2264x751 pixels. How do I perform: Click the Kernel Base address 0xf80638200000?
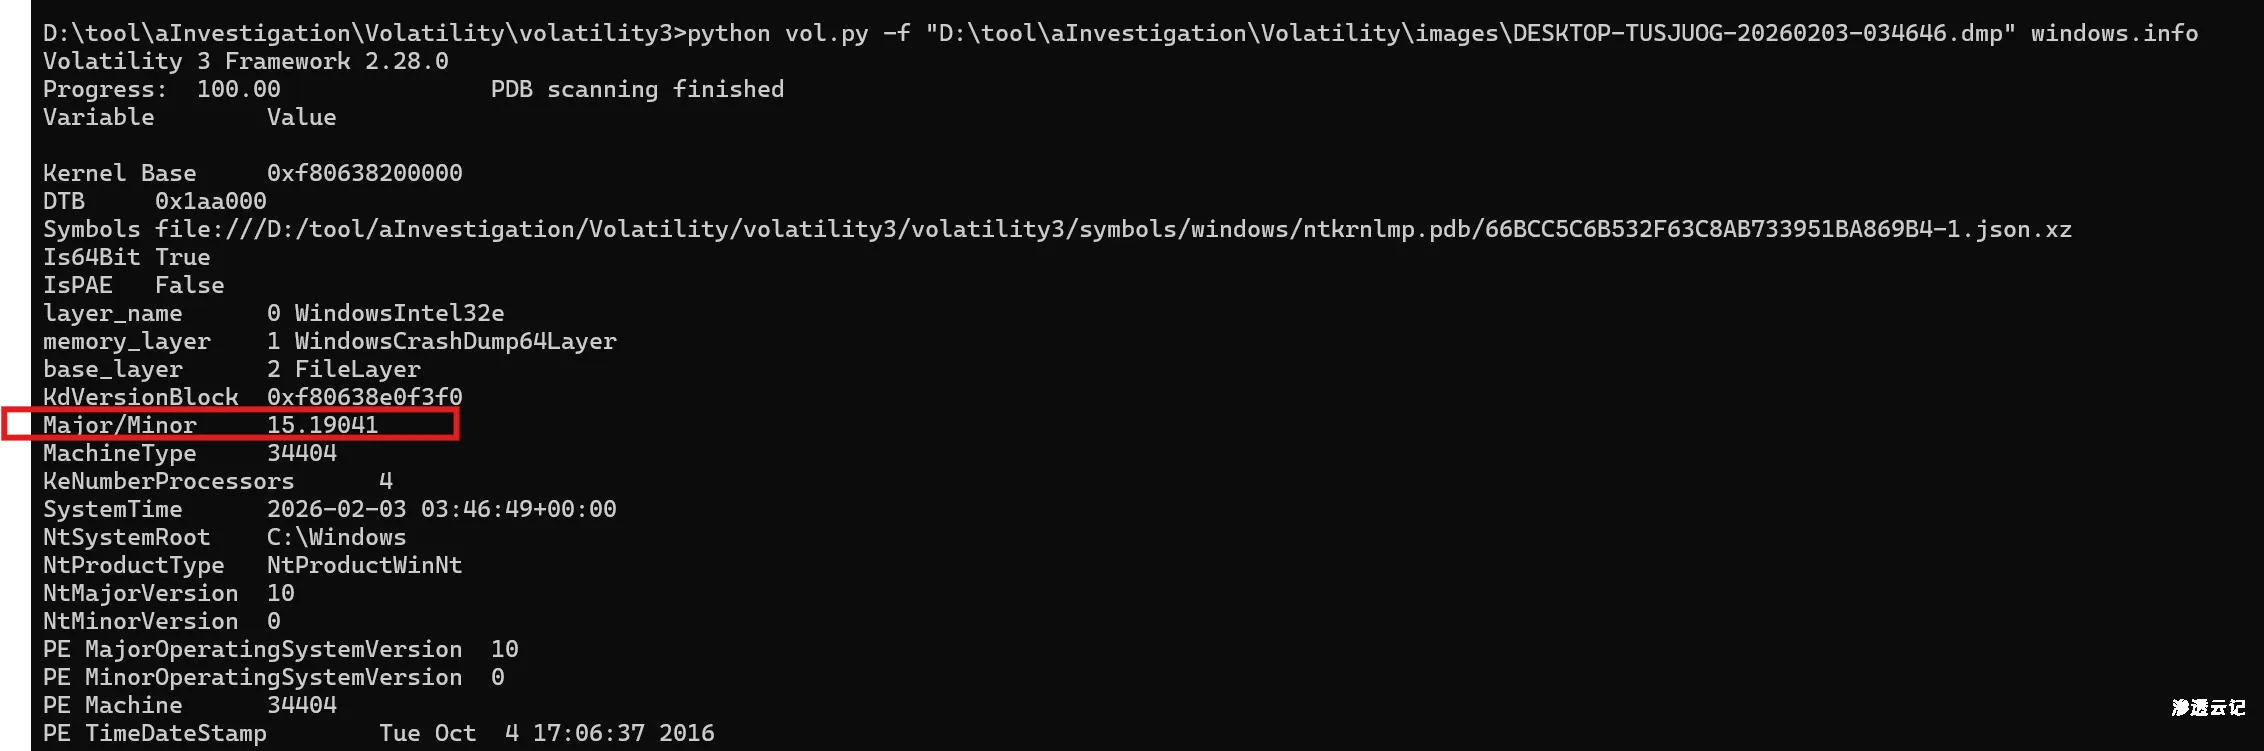coord(364,173)
